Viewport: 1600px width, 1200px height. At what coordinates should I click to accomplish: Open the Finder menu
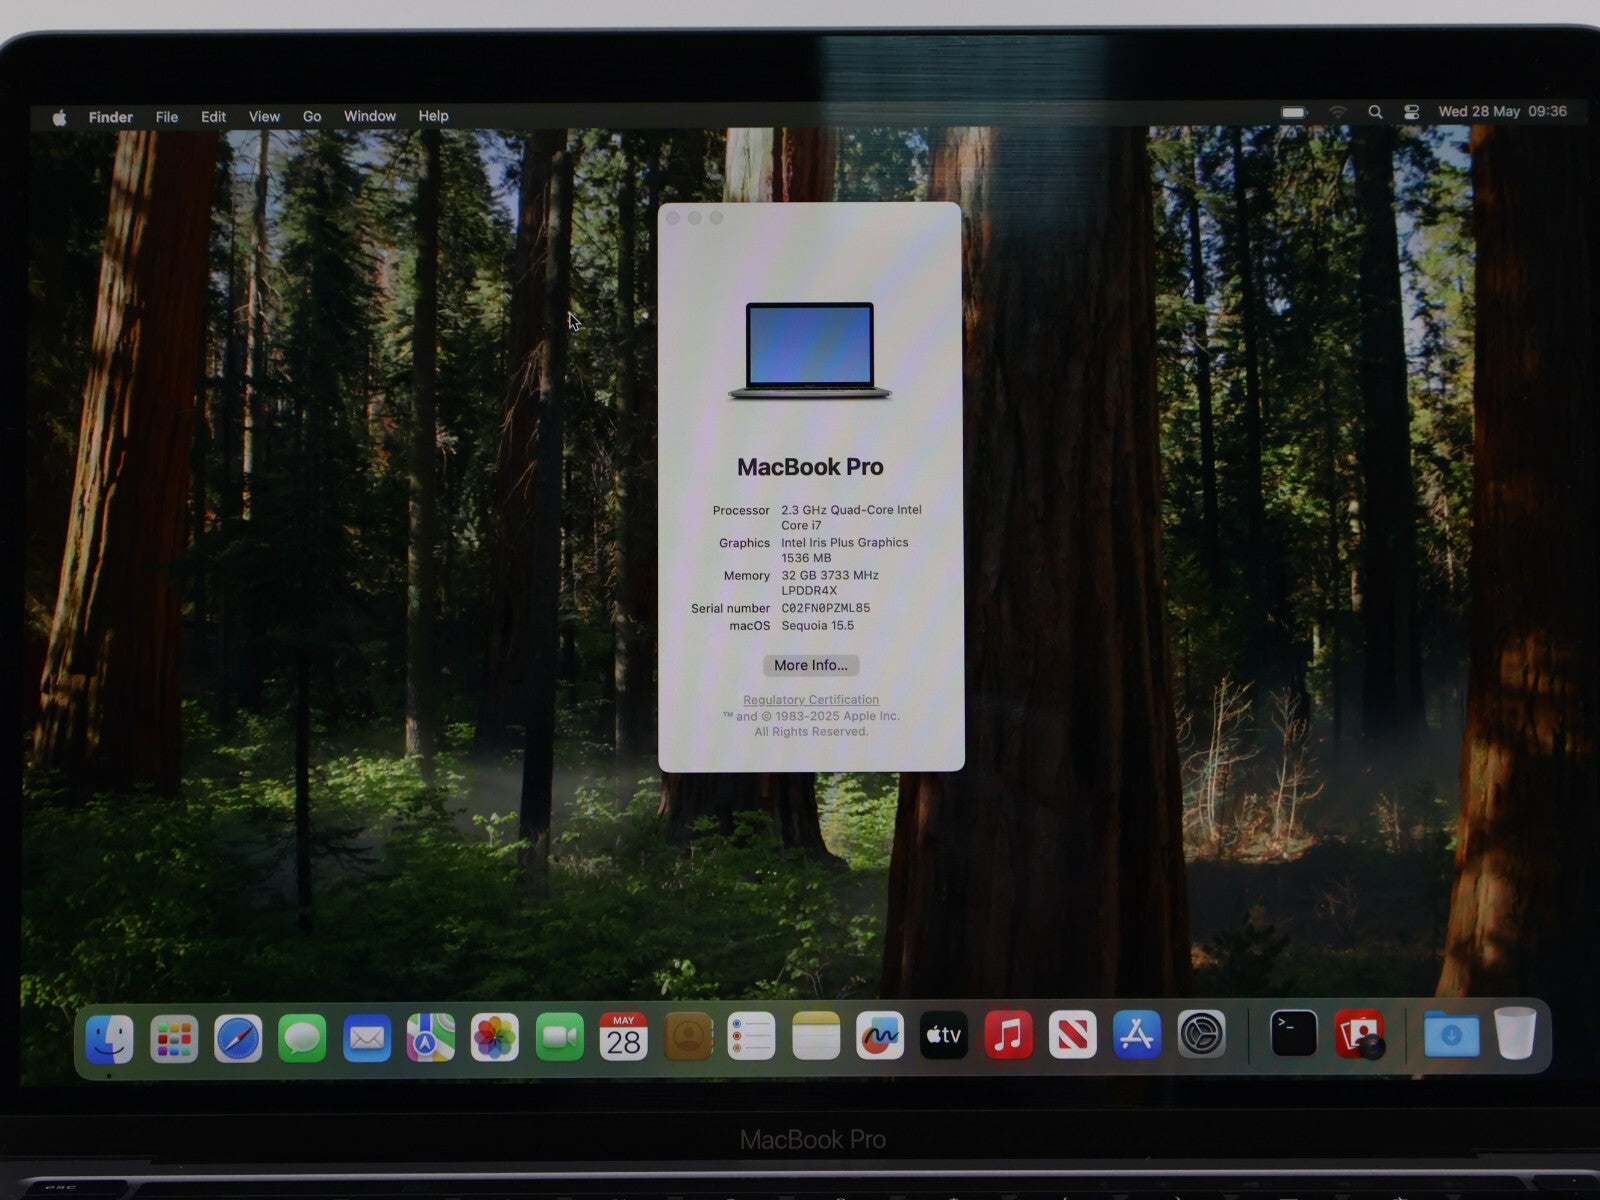110,117
